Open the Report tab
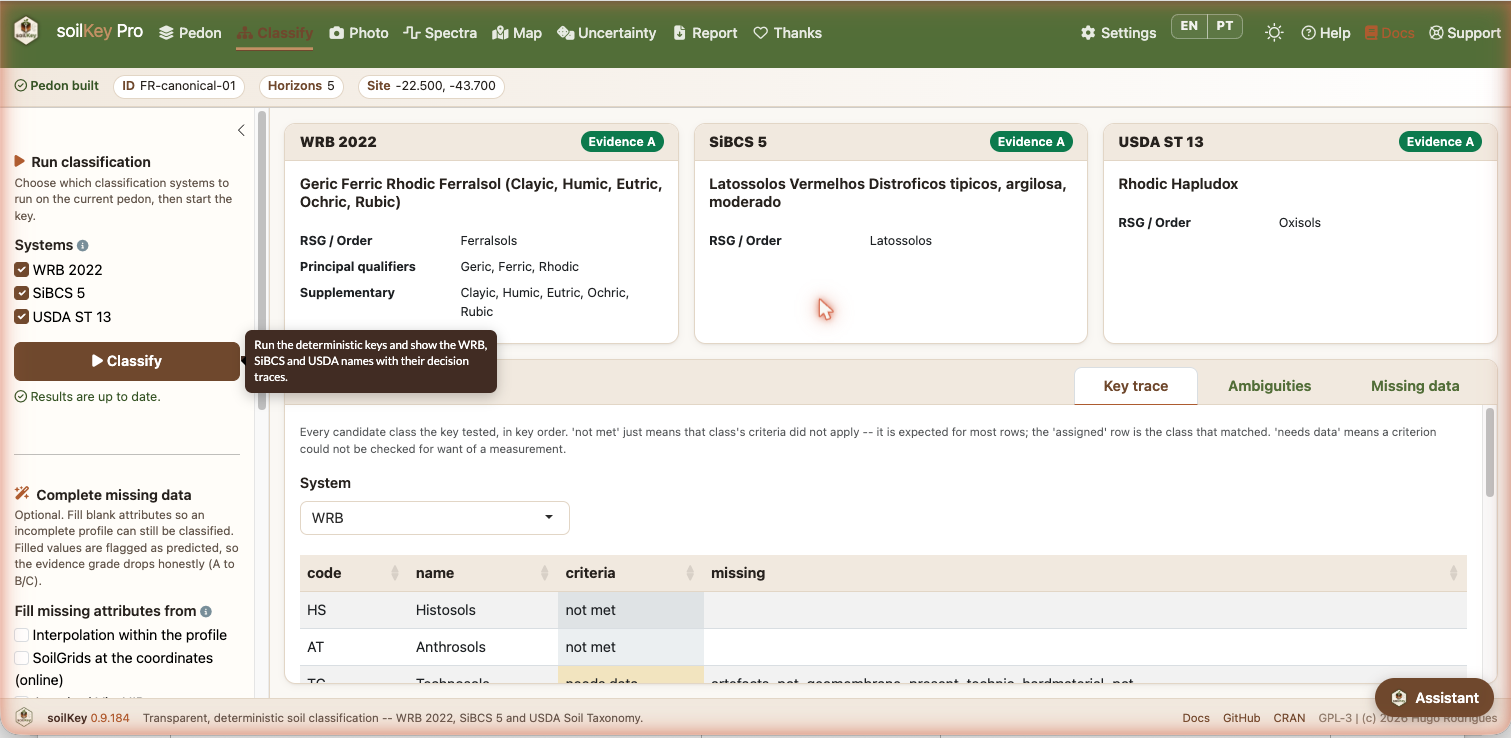 coord(705,33)
